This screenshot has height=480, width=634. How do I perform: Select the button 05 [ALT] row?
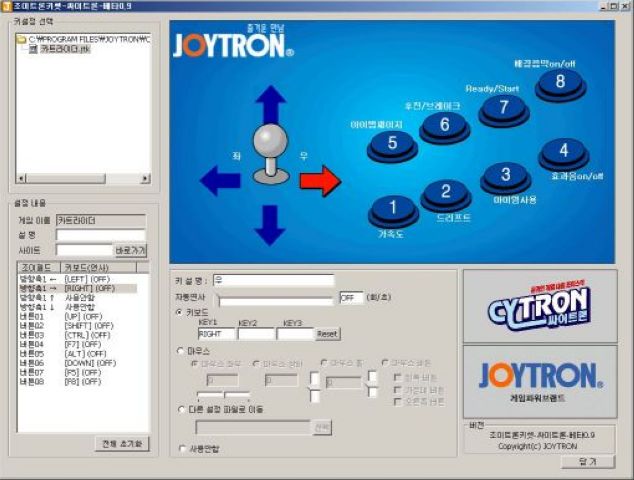click(78, 354)
